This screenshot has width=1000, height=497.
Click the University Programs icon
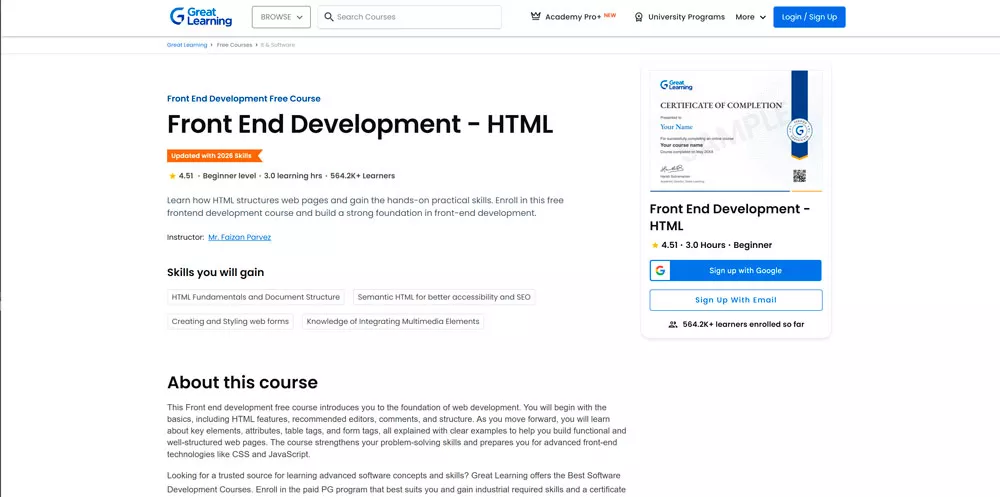point(638,17)
